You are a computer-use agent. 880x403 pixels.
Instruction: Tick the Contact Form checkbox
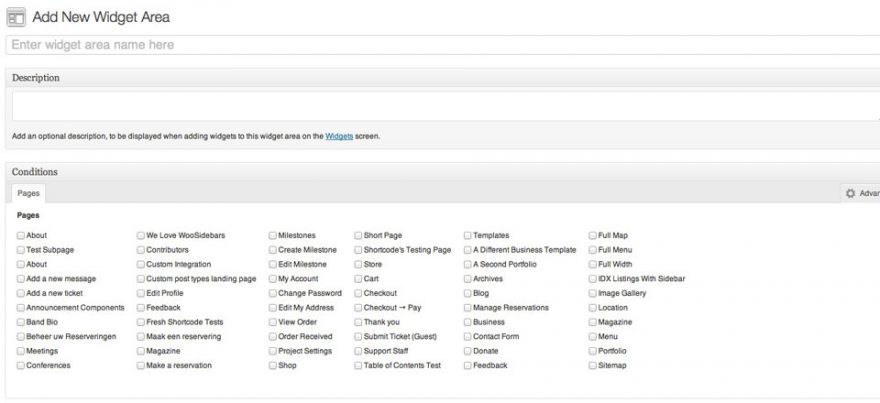coord(468,337)
